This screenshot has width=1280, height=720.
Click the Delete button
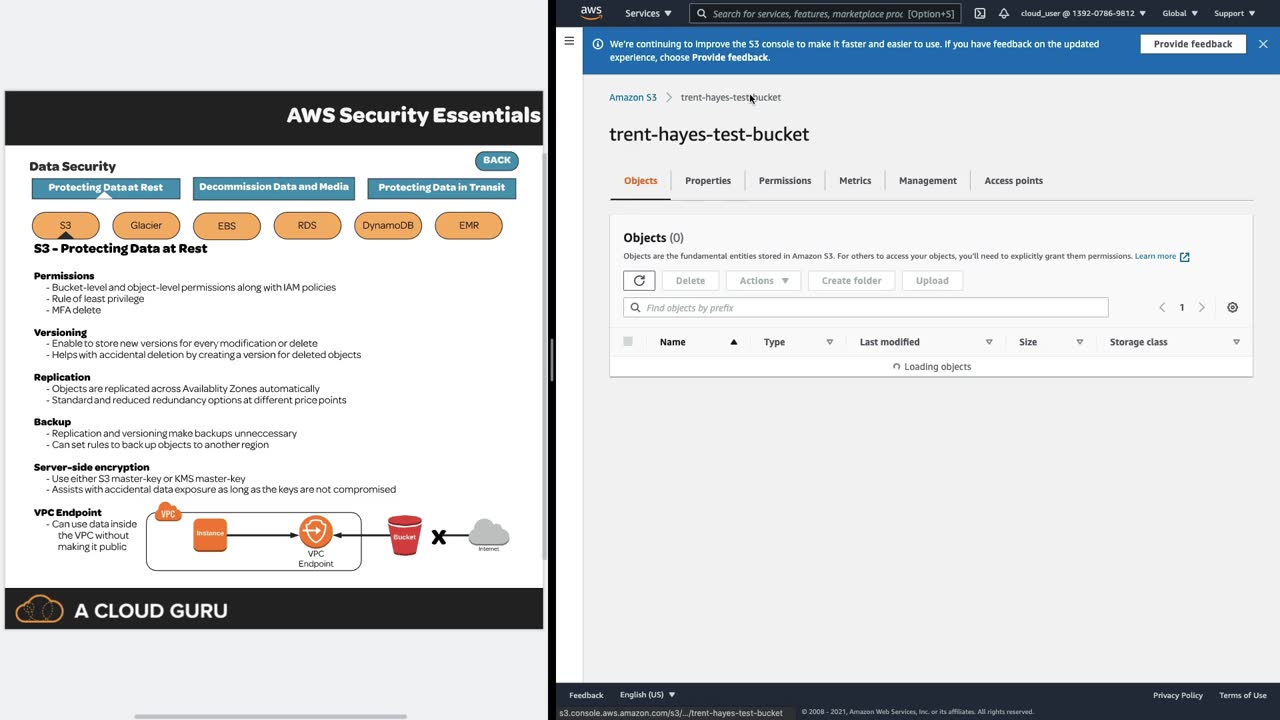pyautogui.click(x=690, y=281)
